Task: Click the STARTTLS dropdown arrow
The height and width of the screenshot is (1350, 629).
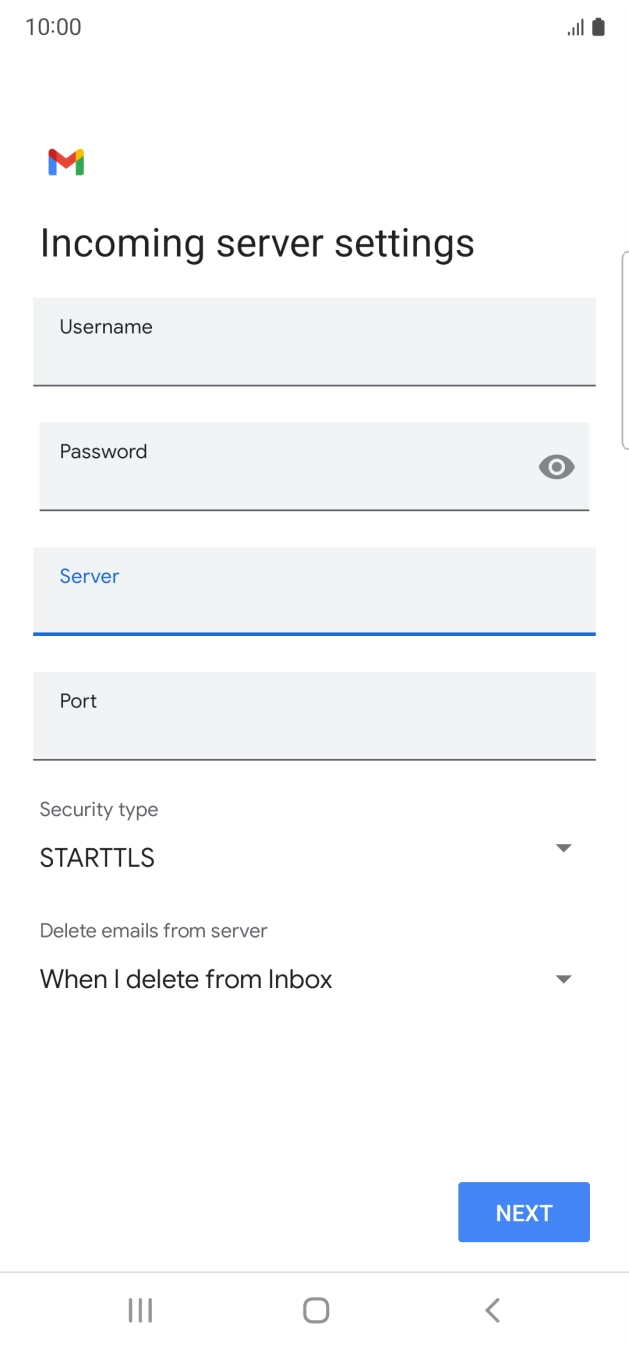Action: pos(563,848)
